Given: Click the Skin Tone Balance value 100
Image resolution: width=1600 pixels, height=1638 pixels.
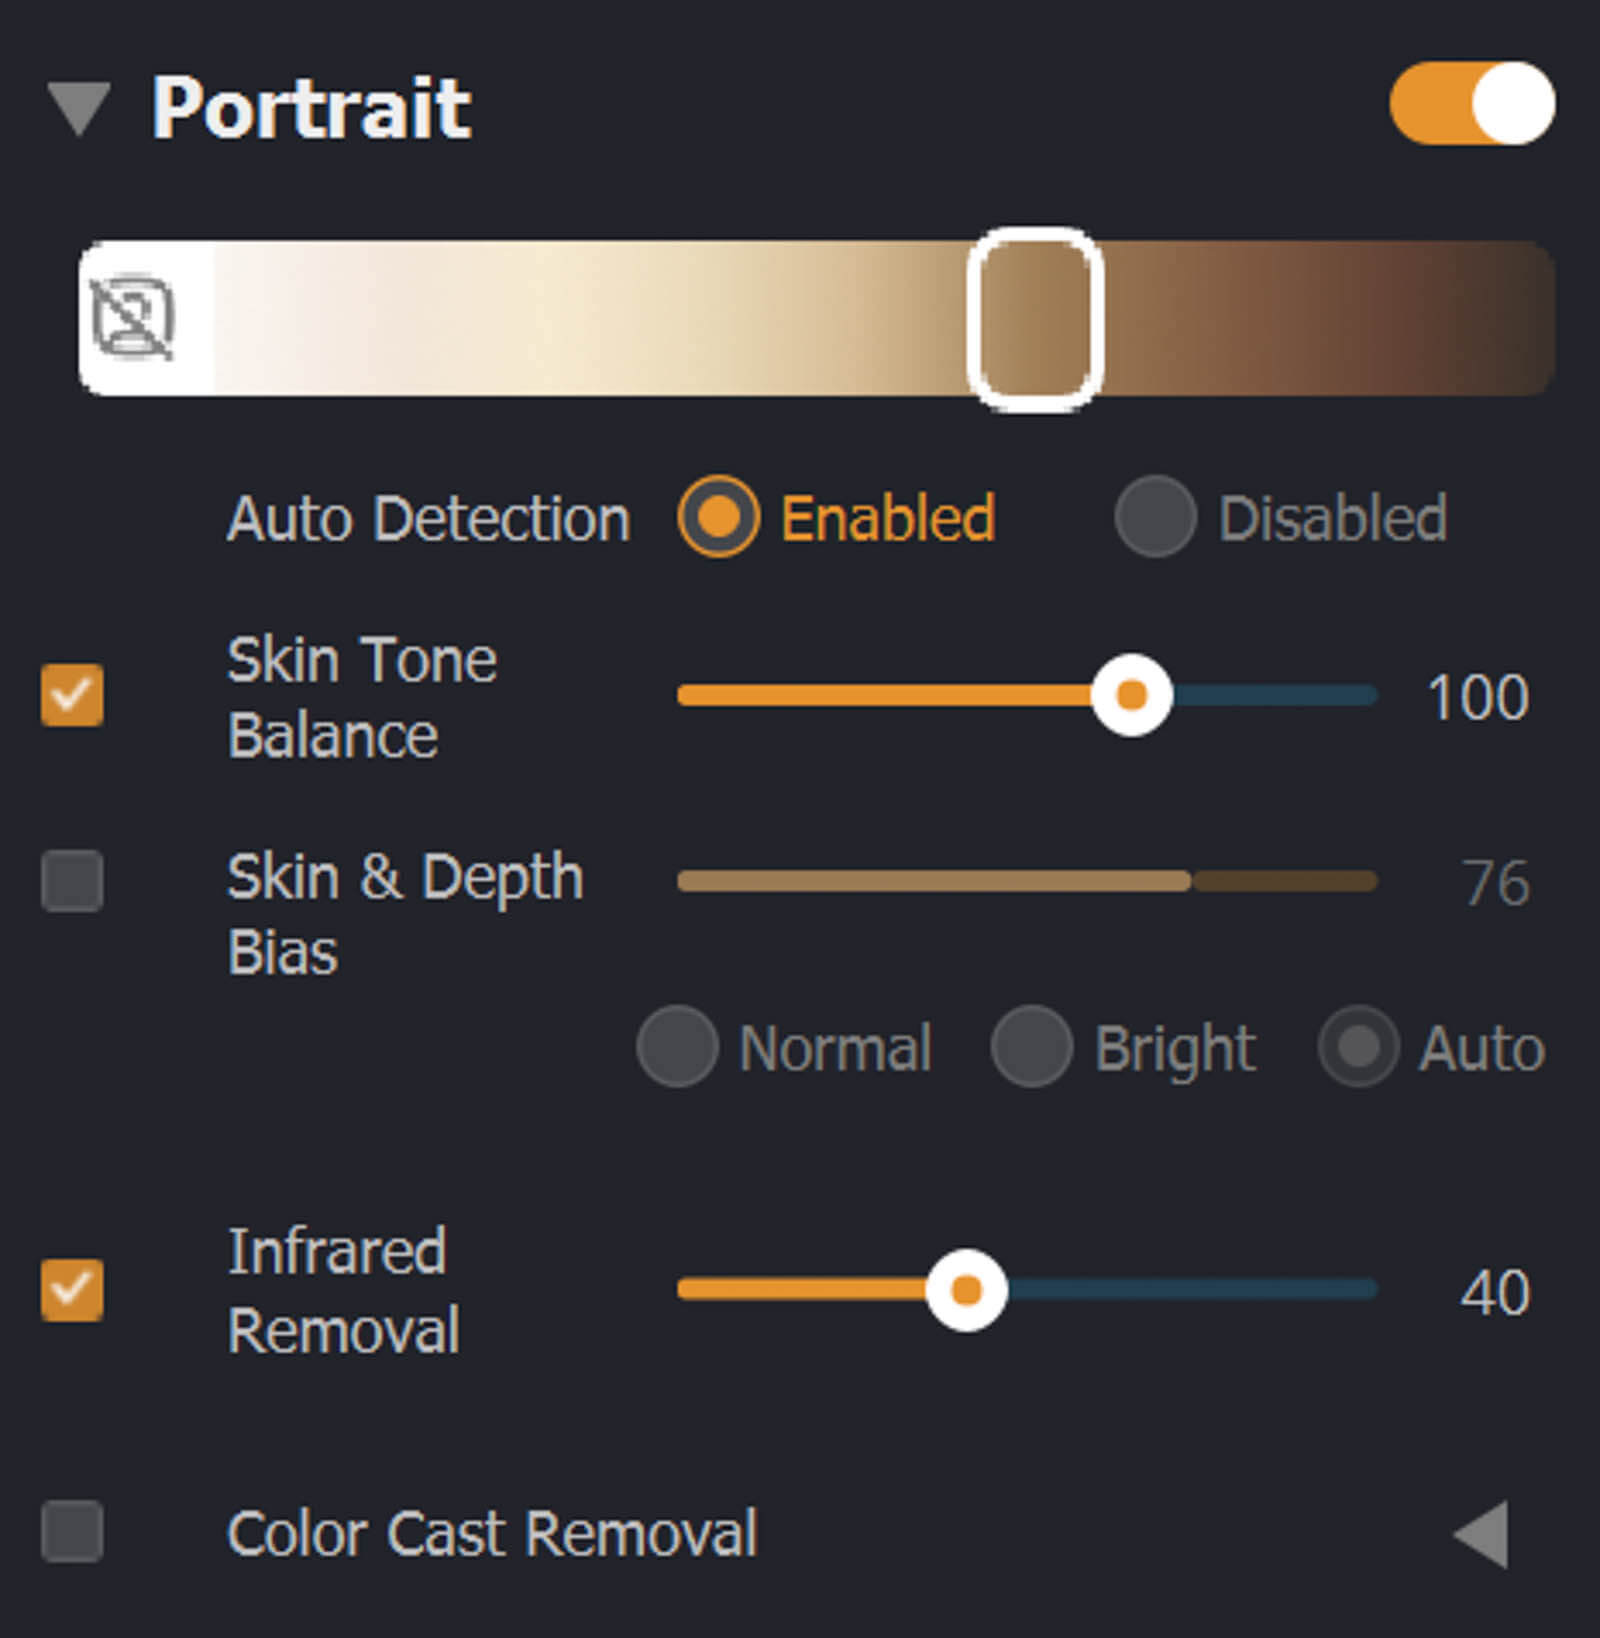Looking at the screenshot, I should tap(1477, 697).
